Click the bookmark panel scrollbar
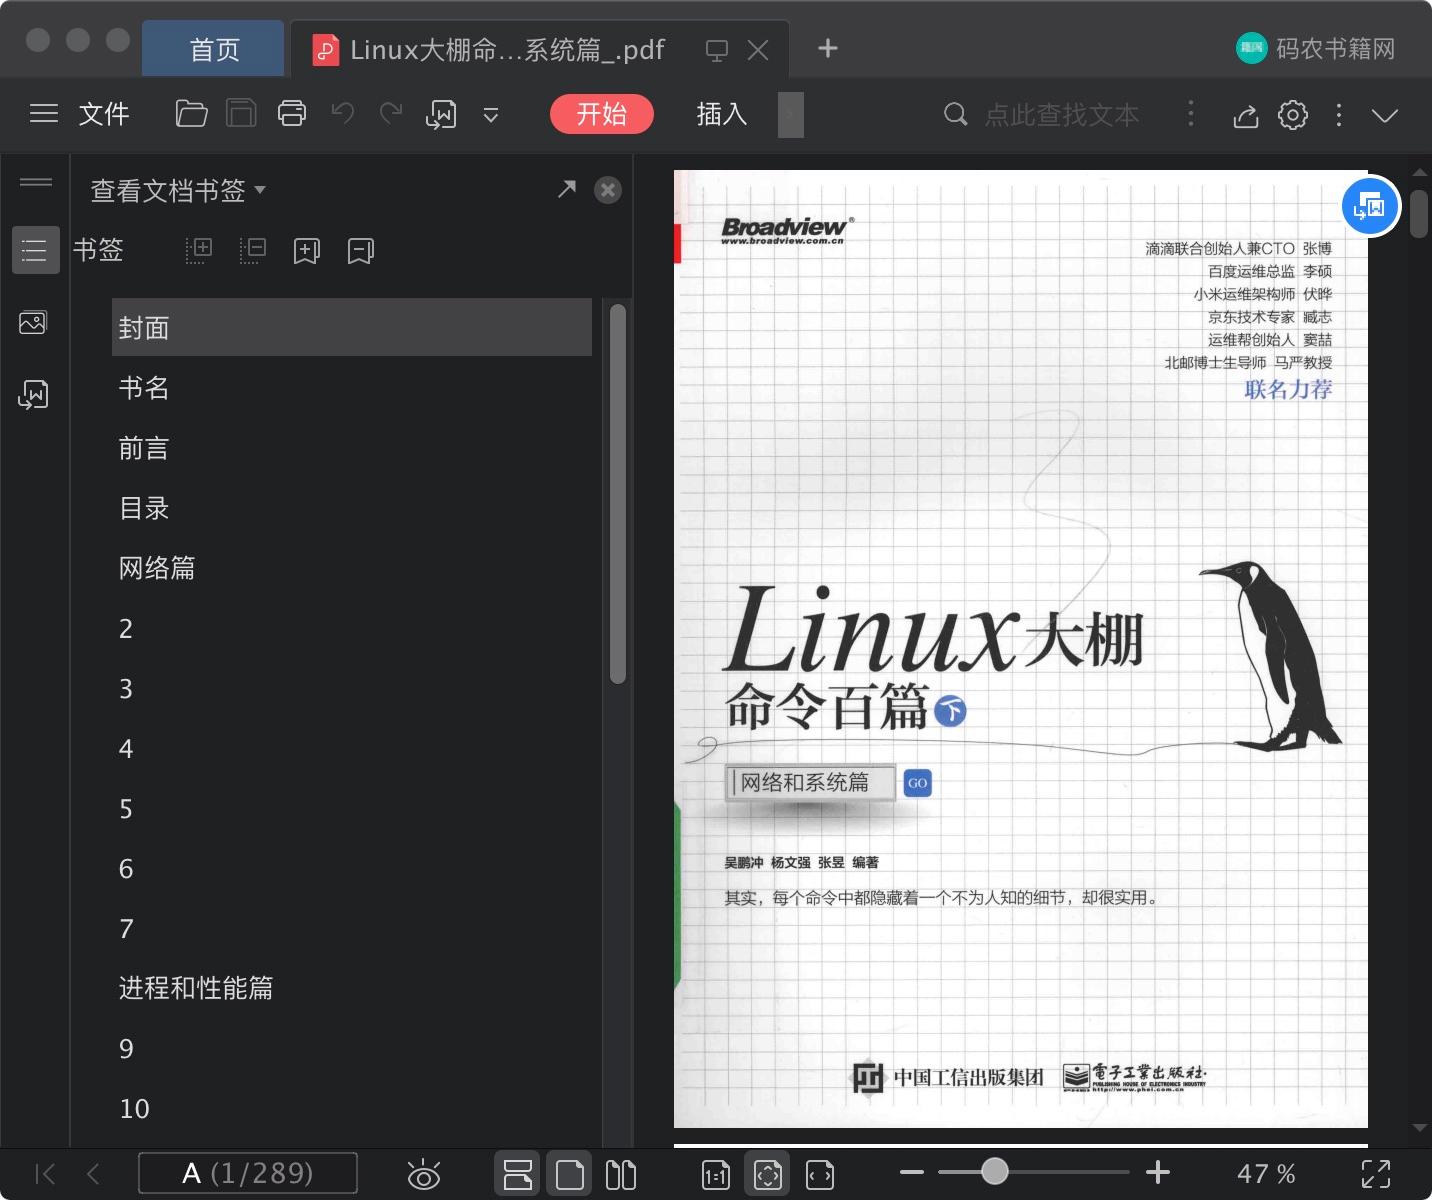This screenshot has width=1432, height=1200. coord(618,493)
